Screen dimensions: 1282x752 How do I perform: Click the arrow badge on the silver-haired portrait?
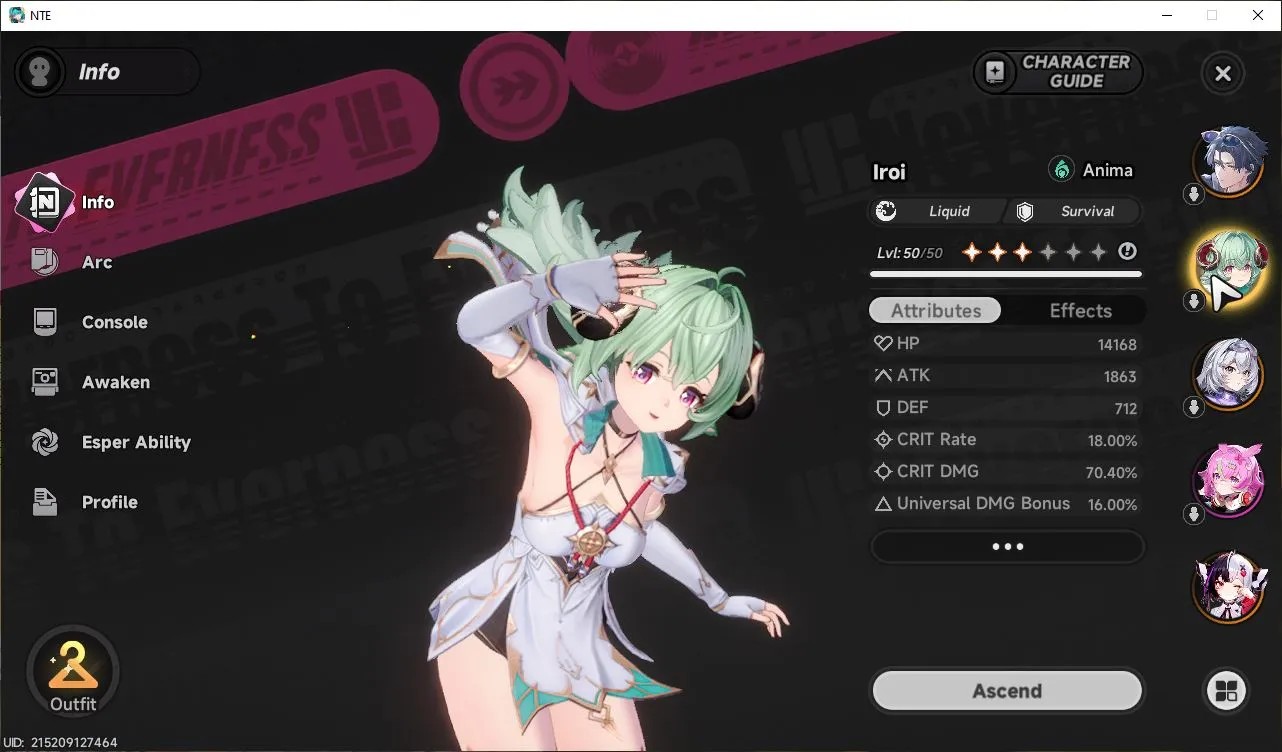pos(1194,407)
